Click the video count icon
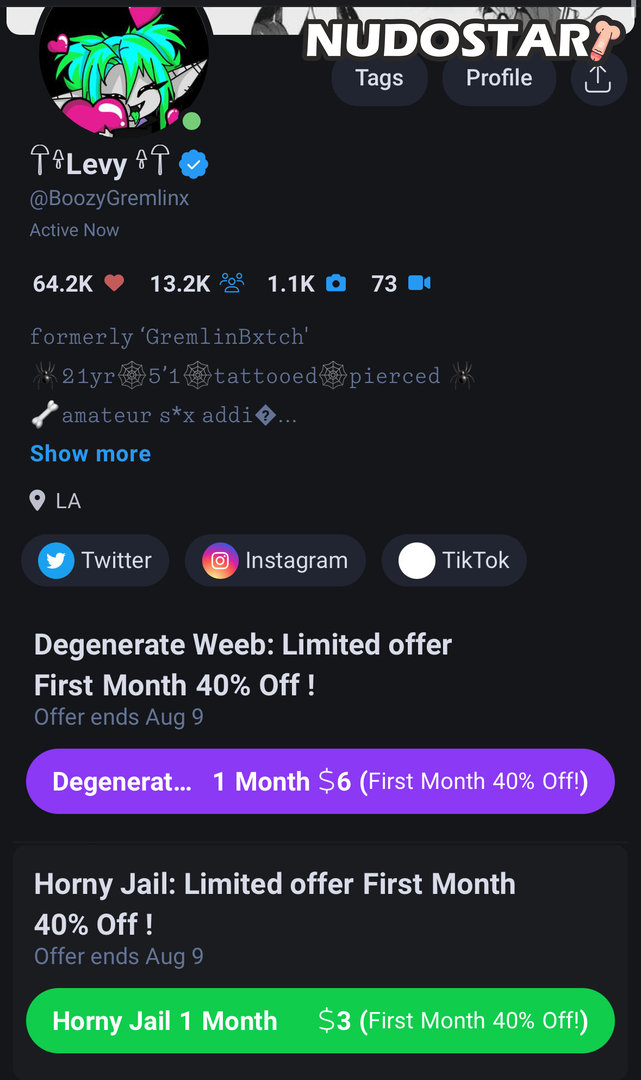This screenshot has height=1080, width=641. tap(419, 284)
